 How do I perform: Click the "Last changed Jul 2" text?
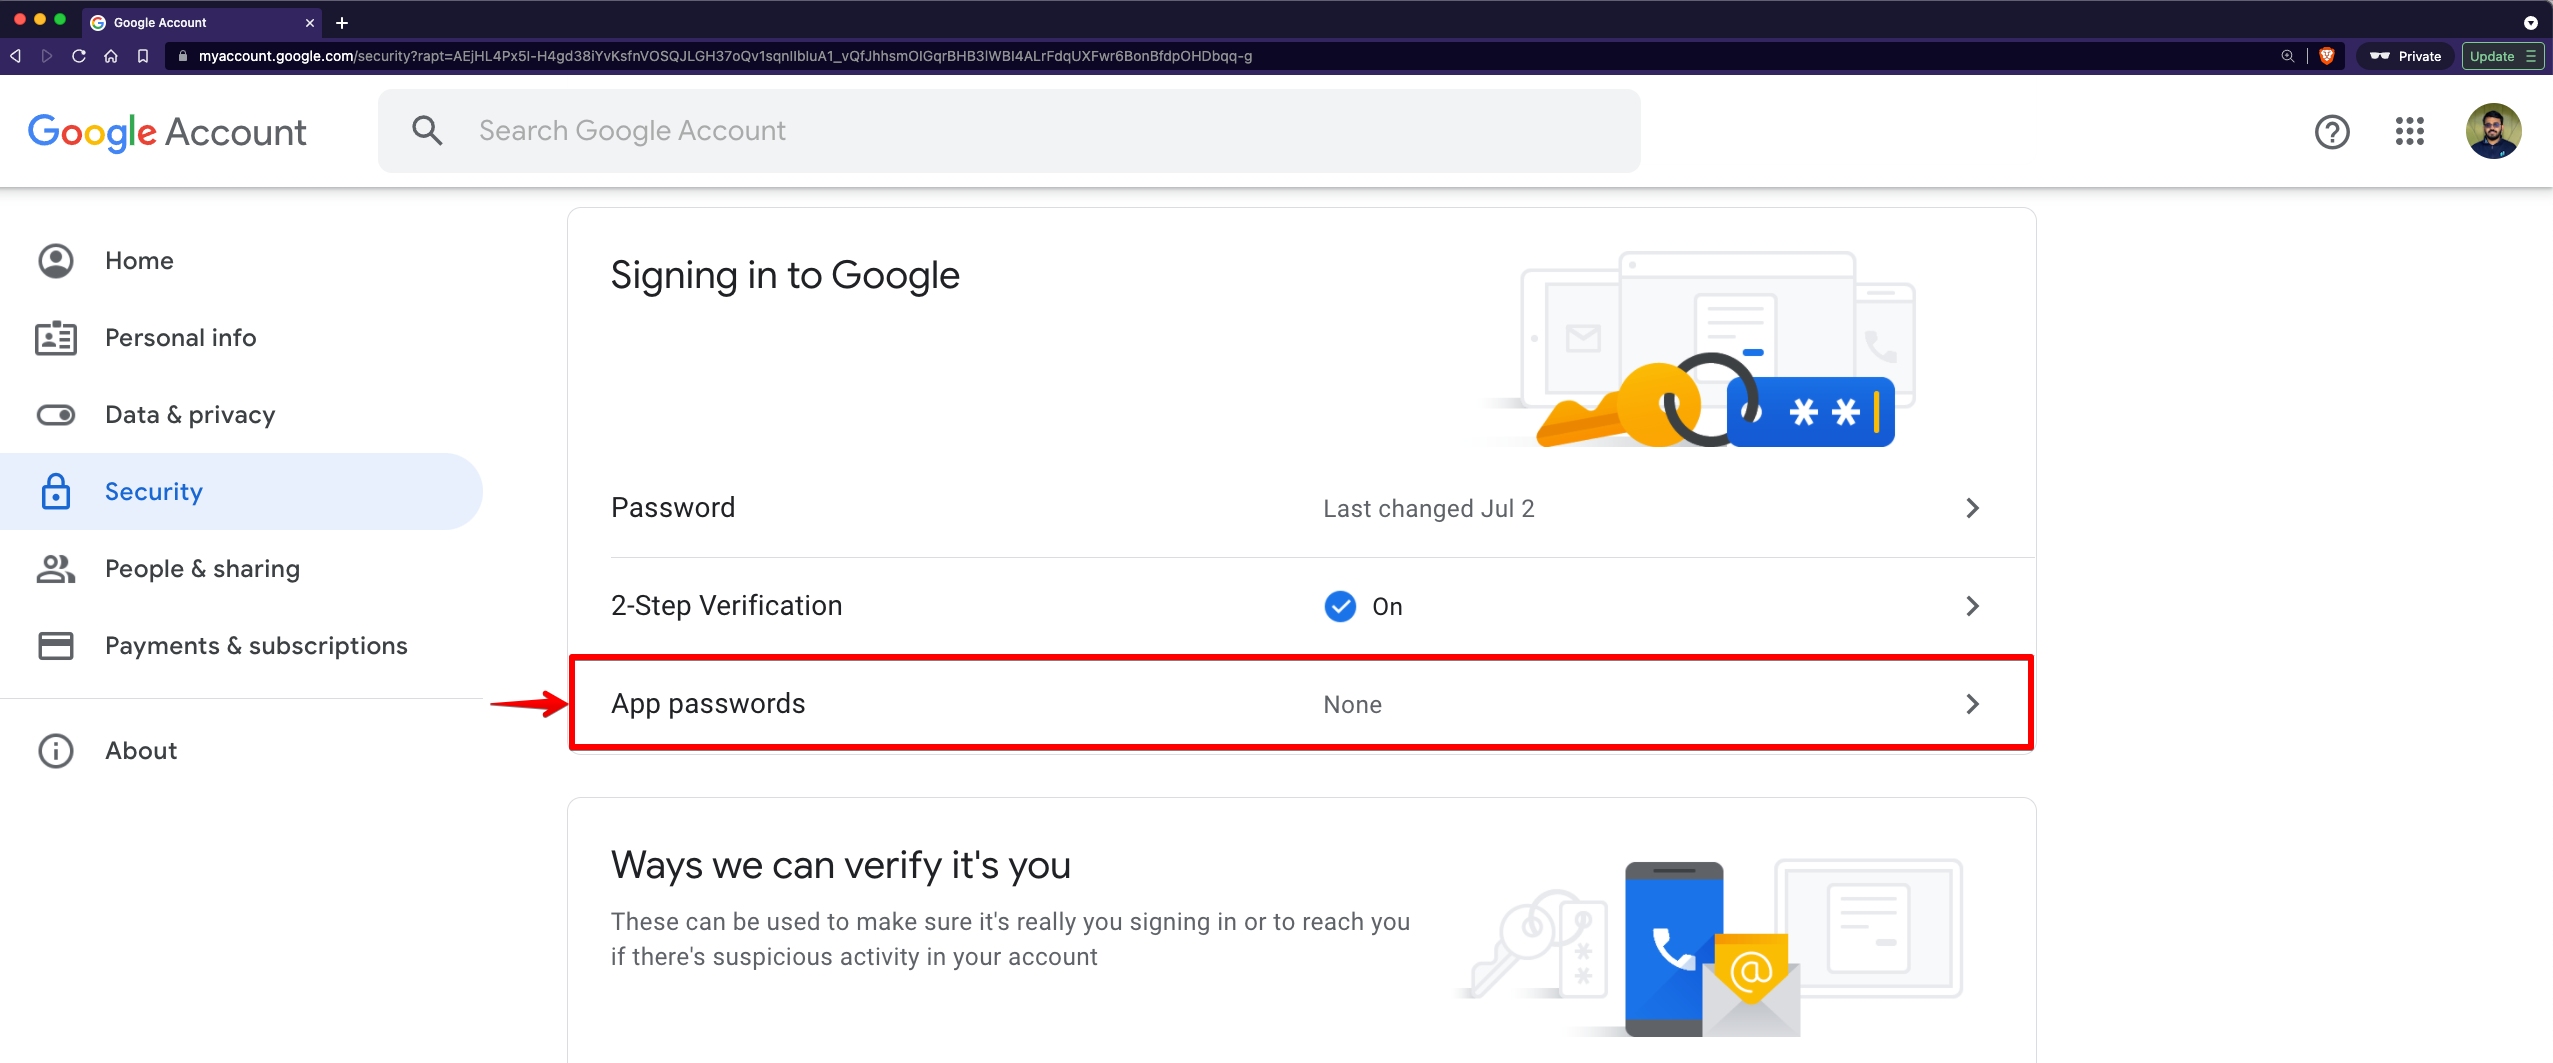pos(1429,508)
